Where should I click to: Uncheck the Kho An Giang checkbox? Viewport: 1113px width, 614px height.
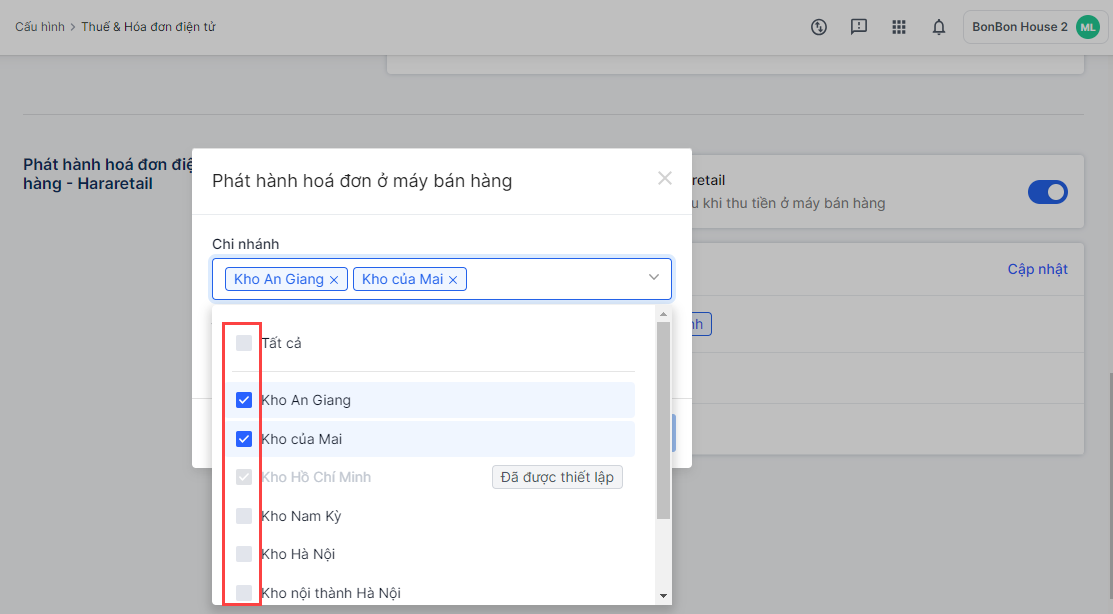click(x=243, y=400)
